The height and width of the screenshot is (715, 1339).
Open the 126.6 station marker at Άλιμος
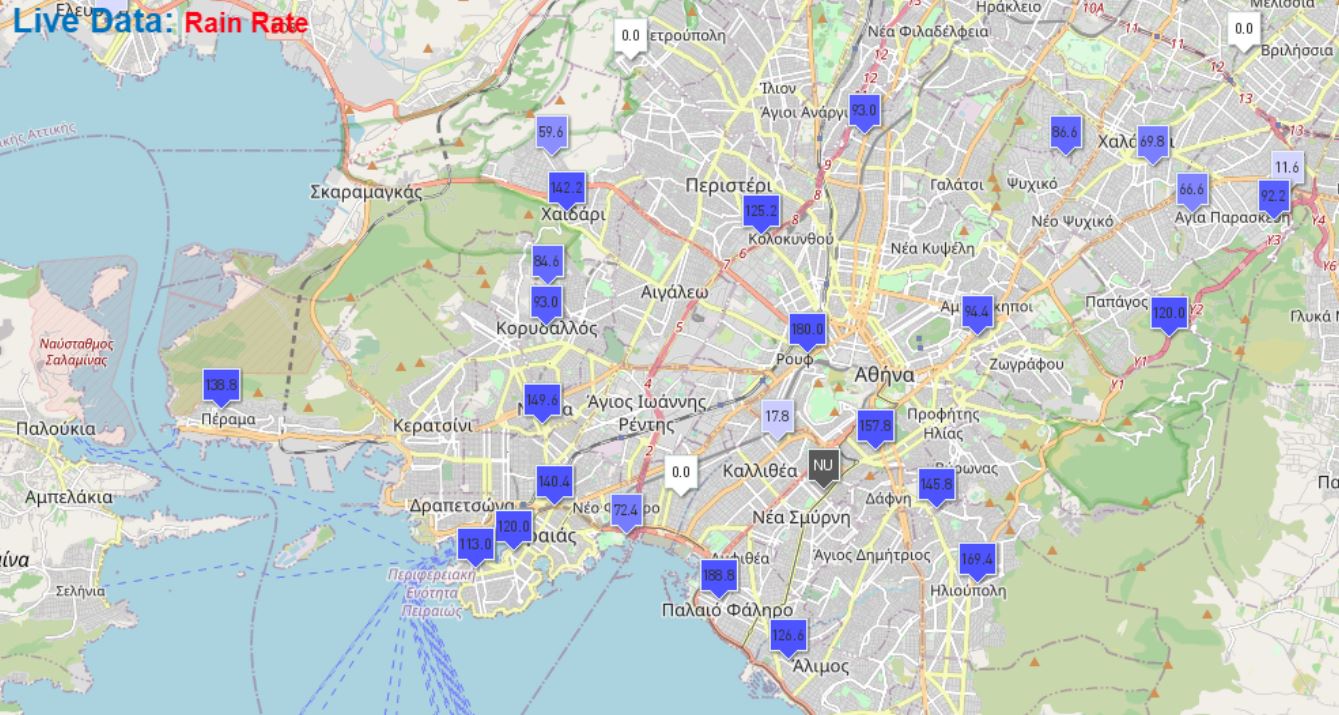[788, 636]
